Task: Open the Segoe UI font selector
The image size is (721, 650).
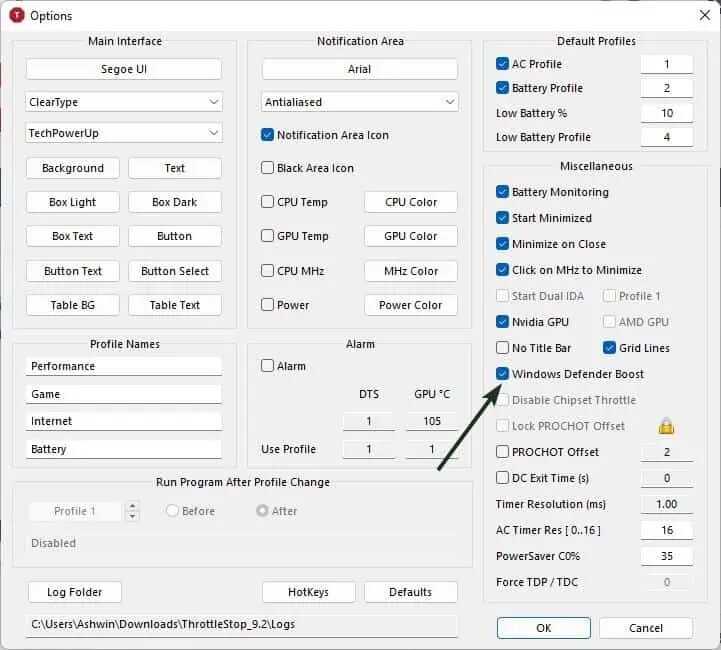Action: click(x=124, y=69)
